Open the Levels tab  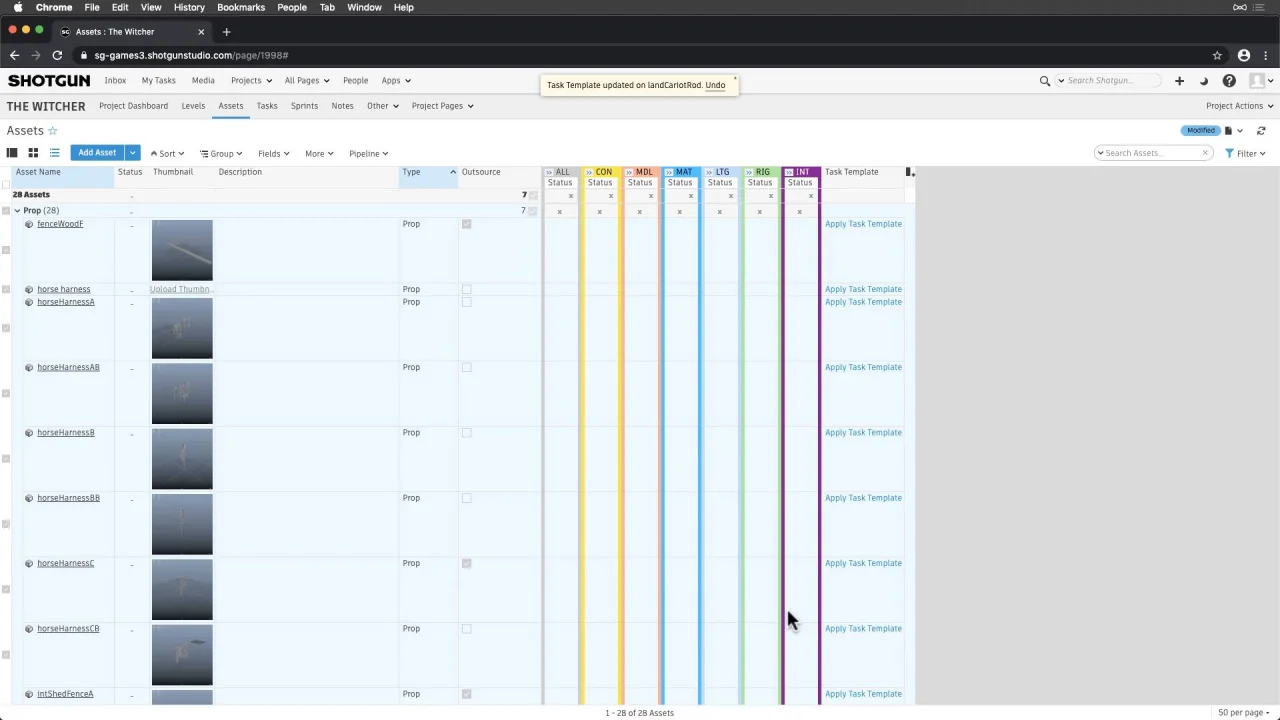[193, 106]
